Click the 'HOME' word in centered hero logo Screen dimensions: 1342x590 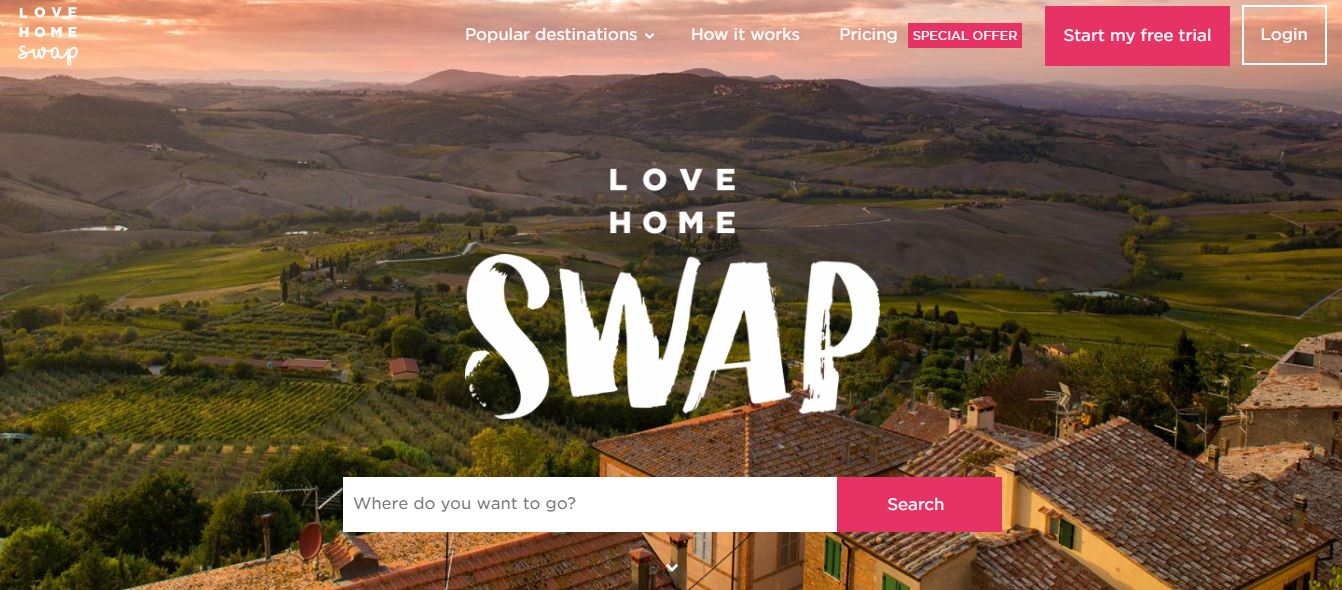pos(673,222)
